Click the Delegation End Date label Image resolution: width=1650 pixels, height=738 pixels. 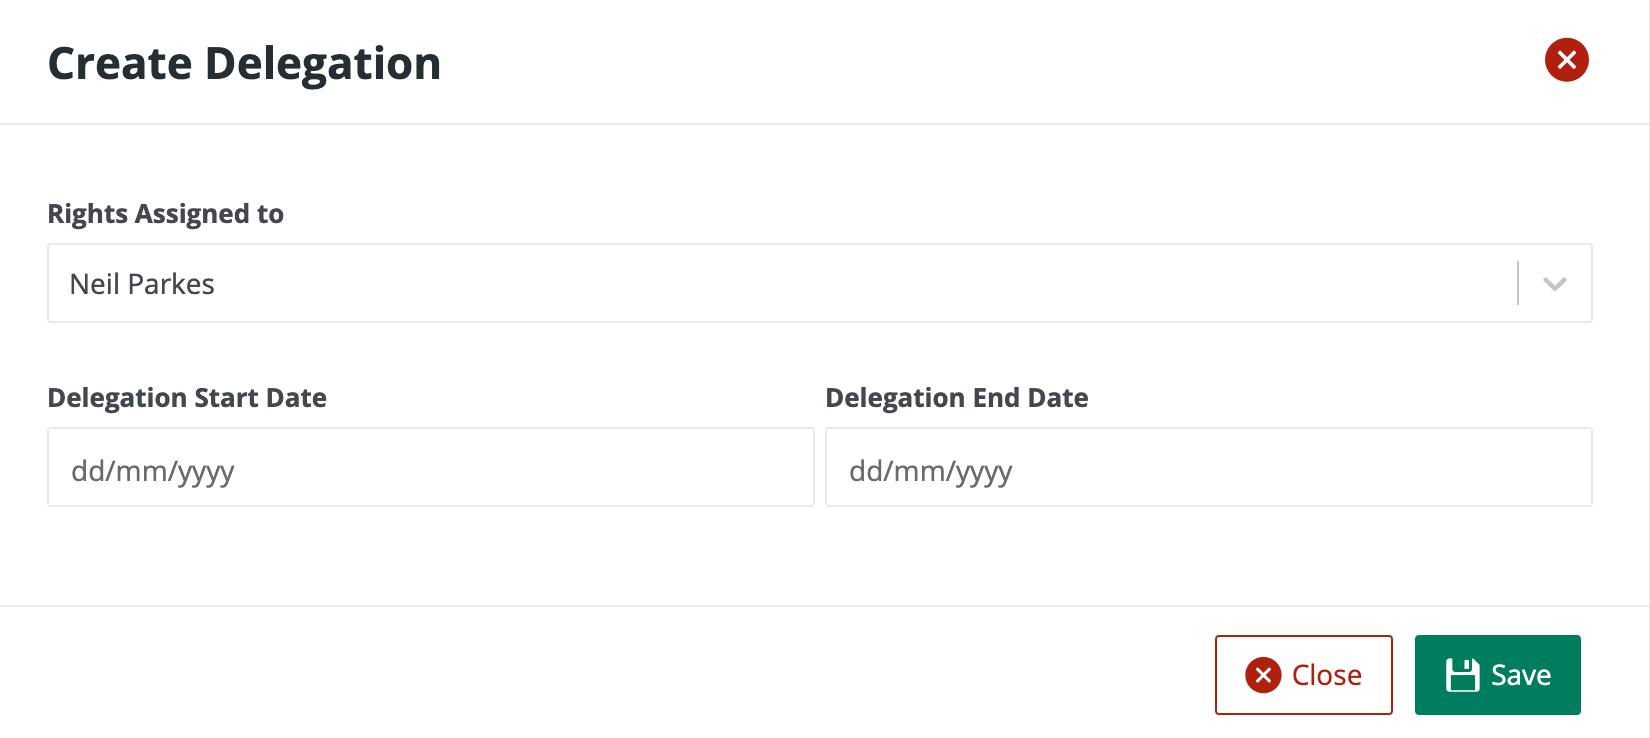[x=955, y=397]
